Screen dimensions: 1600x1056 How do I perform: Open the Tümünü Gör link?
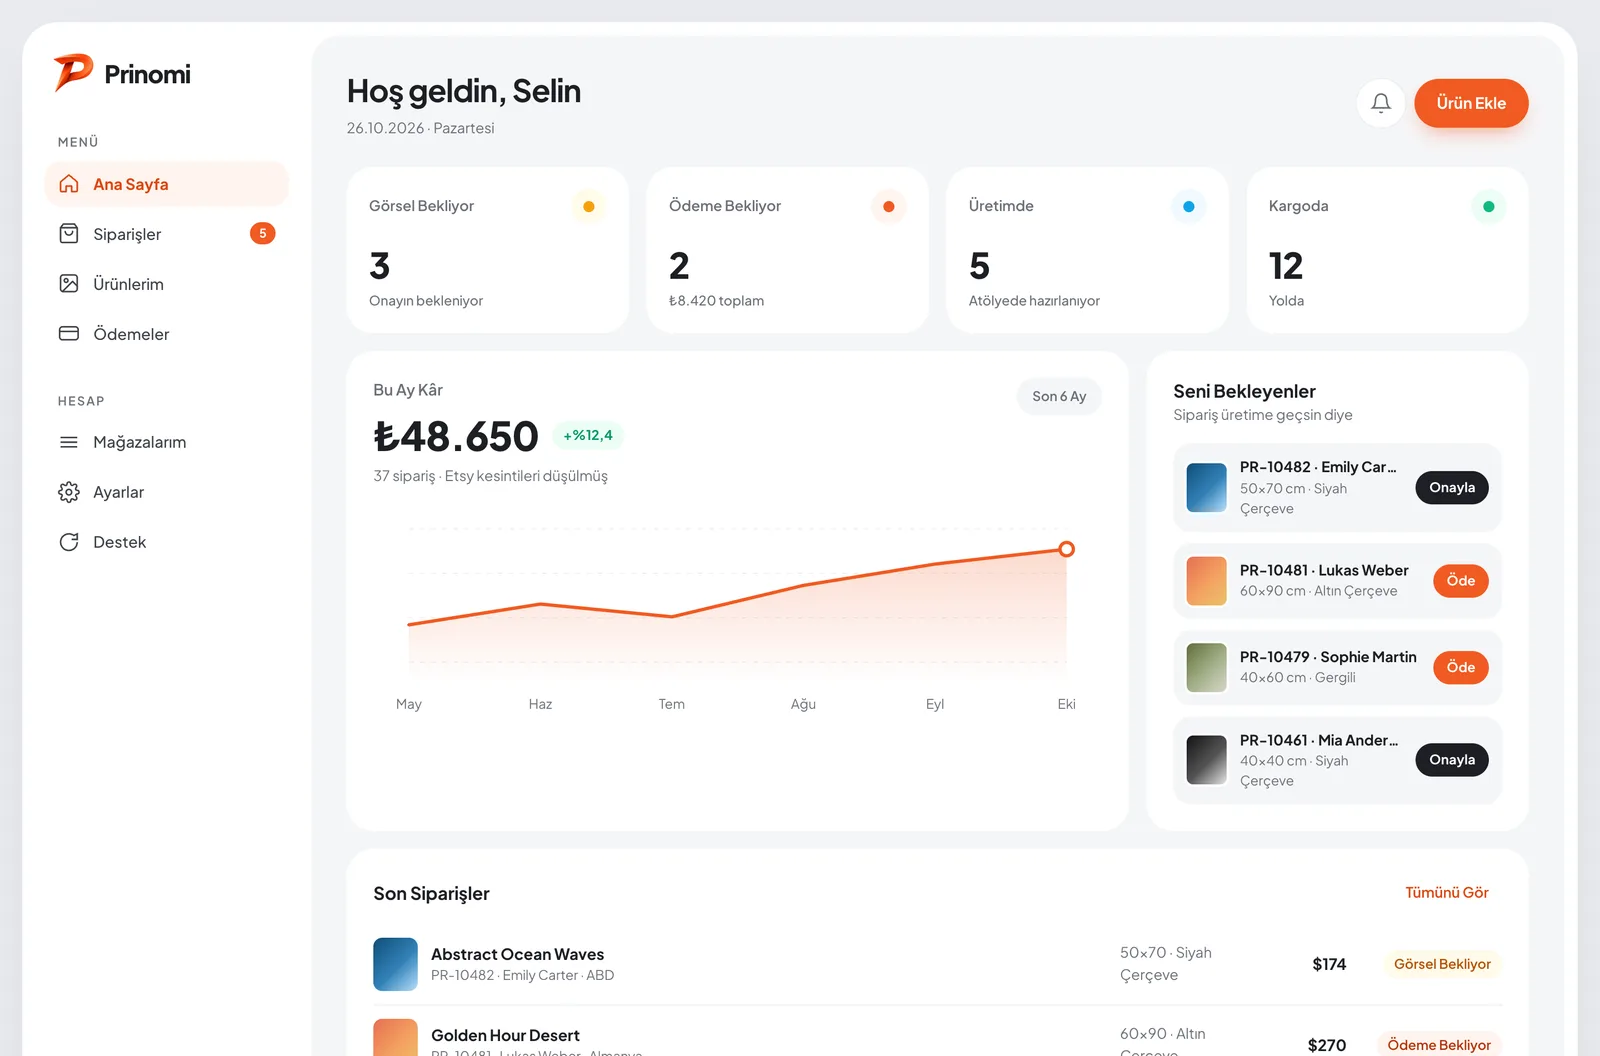[x=1447, y=893]
